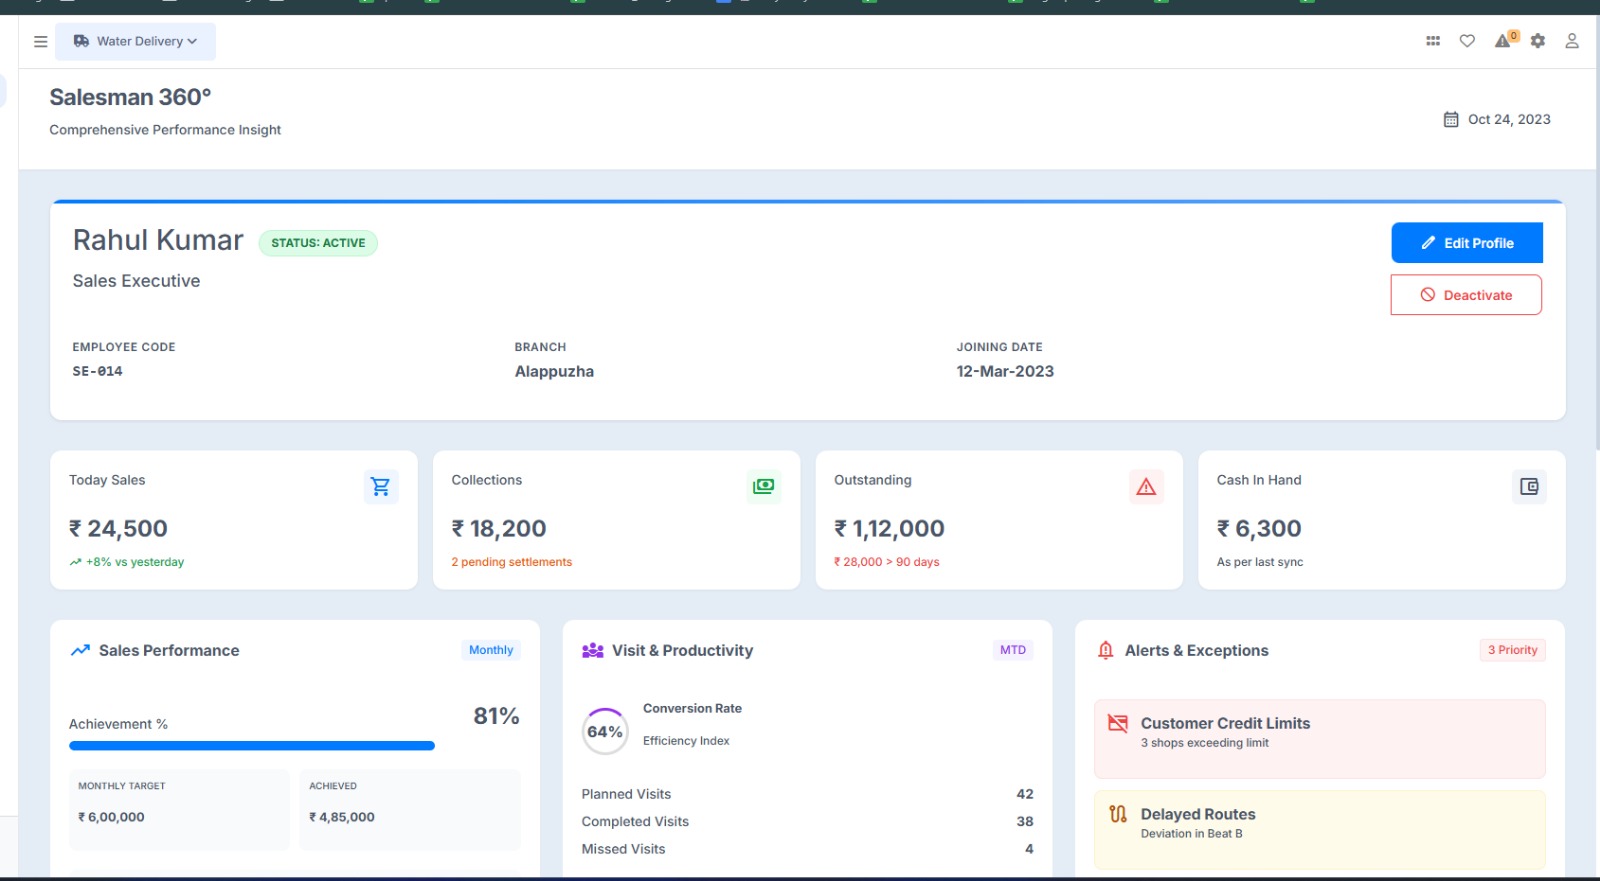
Task: Open settings gear icon
Action: 1538,41
